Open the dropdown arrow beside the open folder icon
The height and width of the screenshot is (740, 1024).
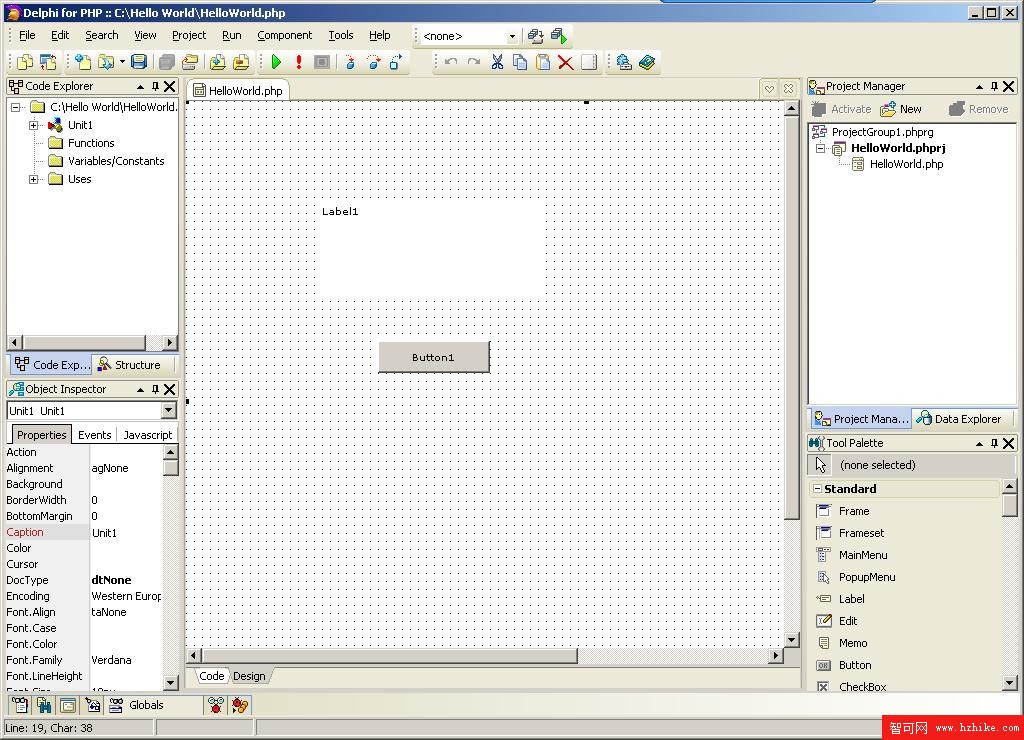coord(122,62)
